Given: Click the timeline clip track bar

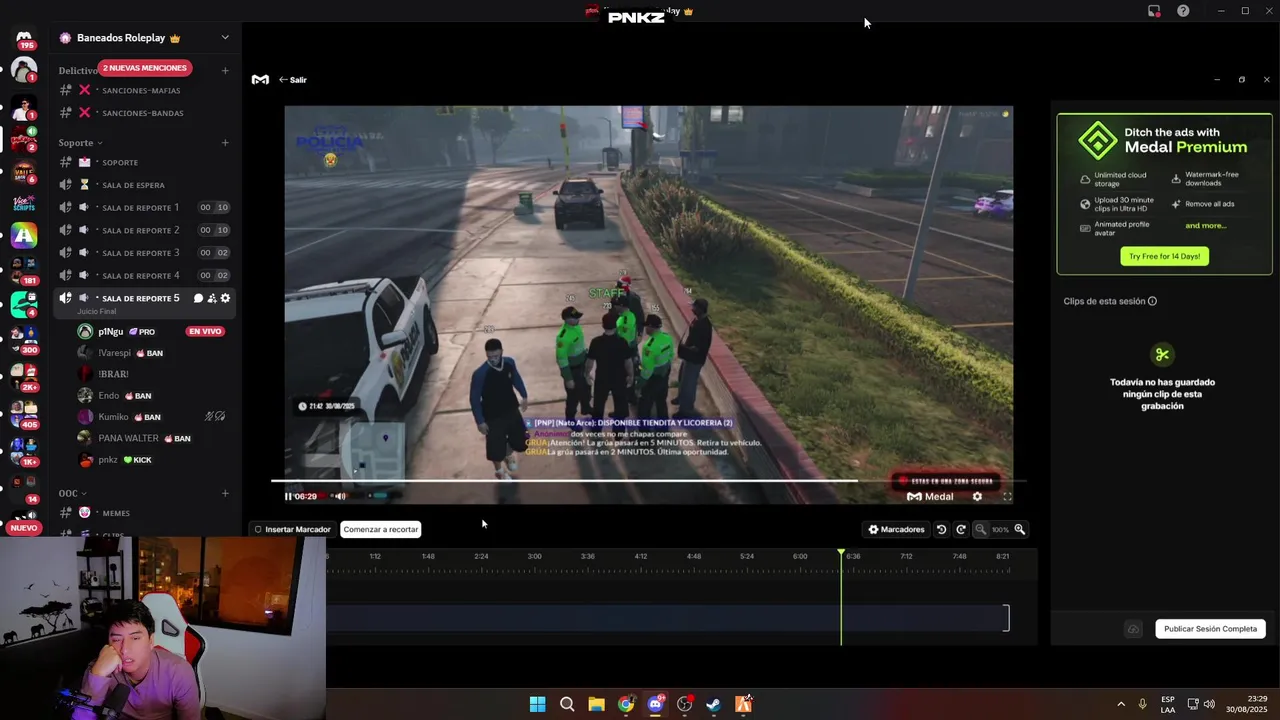Looking at the screenshot, I should pos(667,618).
